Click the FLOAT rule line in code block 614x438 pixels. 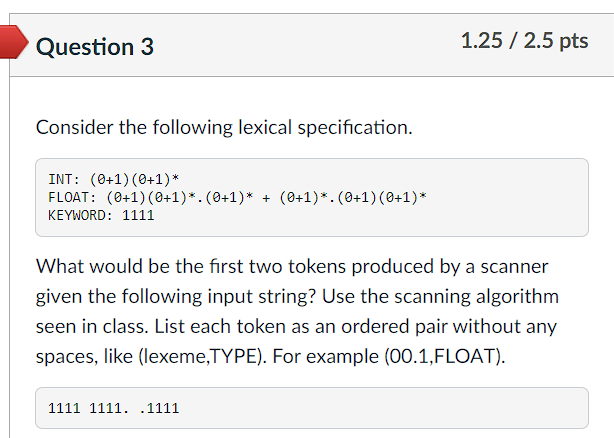[x=237, y=197]
